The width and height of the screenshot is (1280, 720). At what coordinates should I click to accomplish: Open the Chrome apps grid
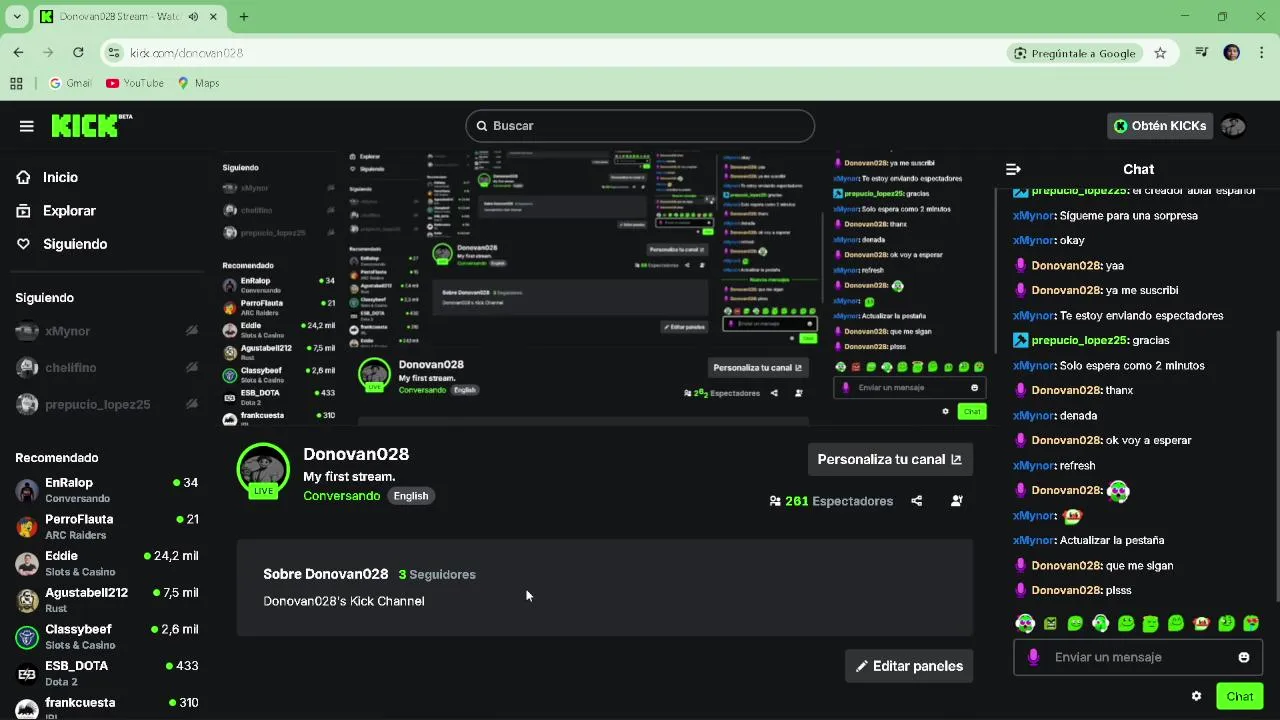pos(16,83)
